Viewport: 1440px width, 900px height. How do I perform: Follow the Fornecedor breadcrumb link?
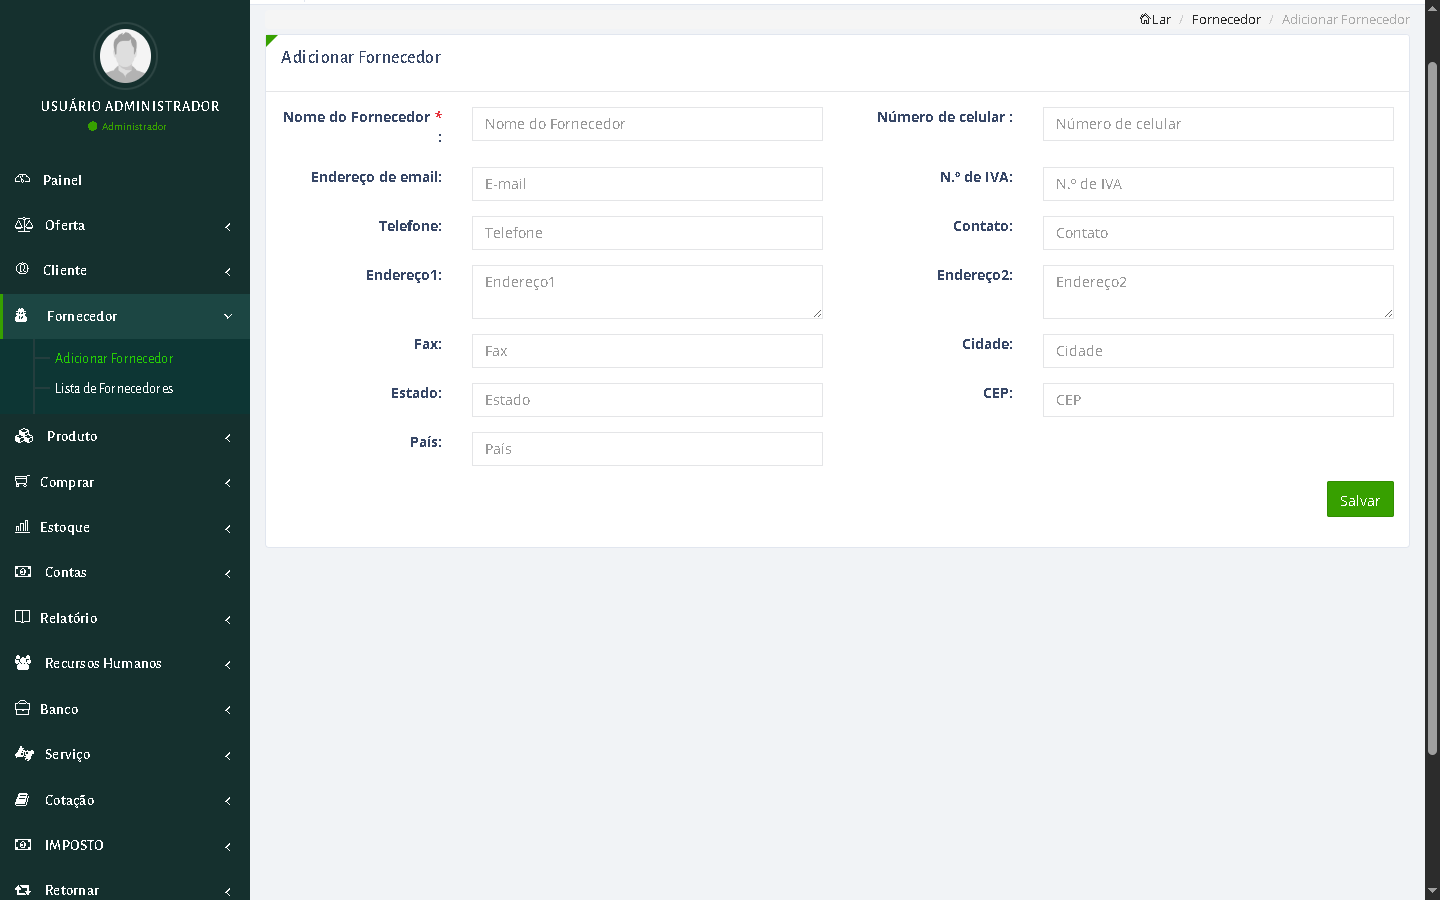(x=1226, y=19)
